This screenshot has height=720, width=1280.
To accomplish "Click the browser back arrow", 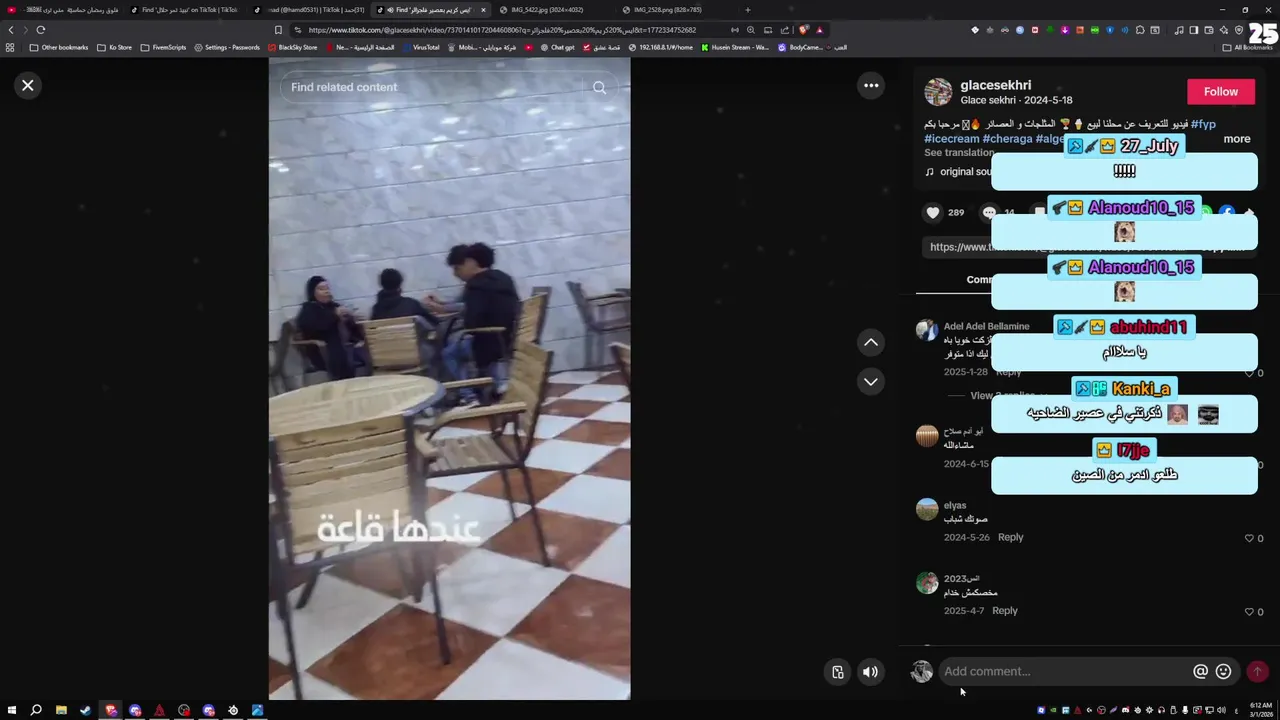I will pyautogui.click(x=11, y=30).
